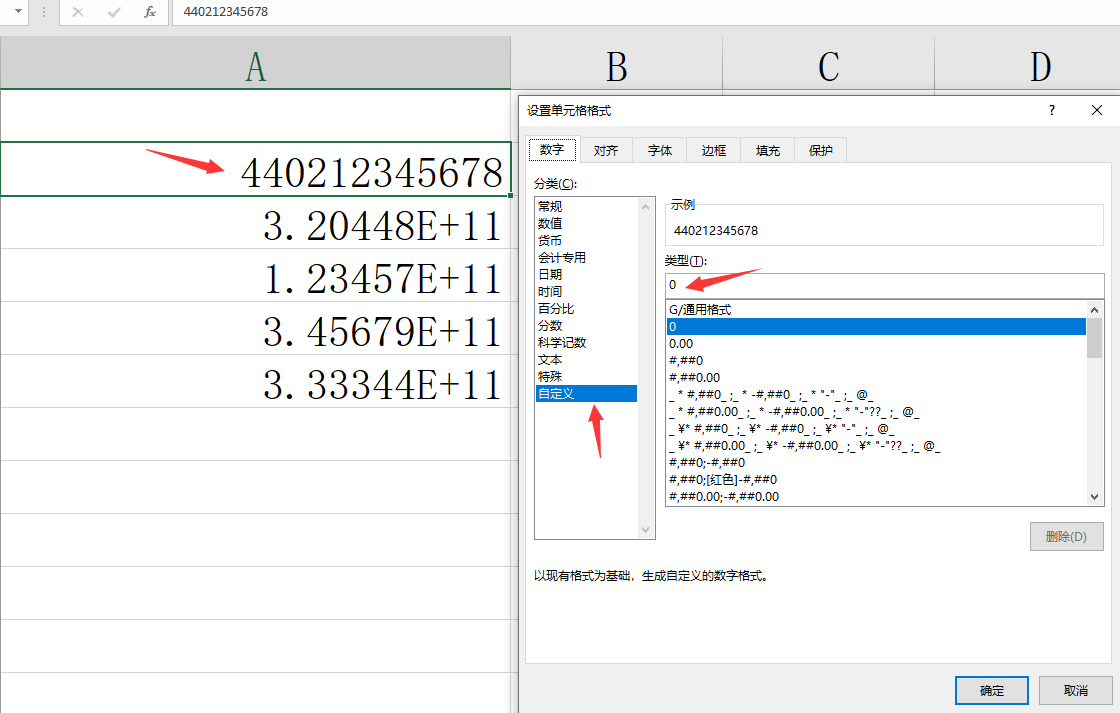Confirm with the 确定 button

point(991,690)
